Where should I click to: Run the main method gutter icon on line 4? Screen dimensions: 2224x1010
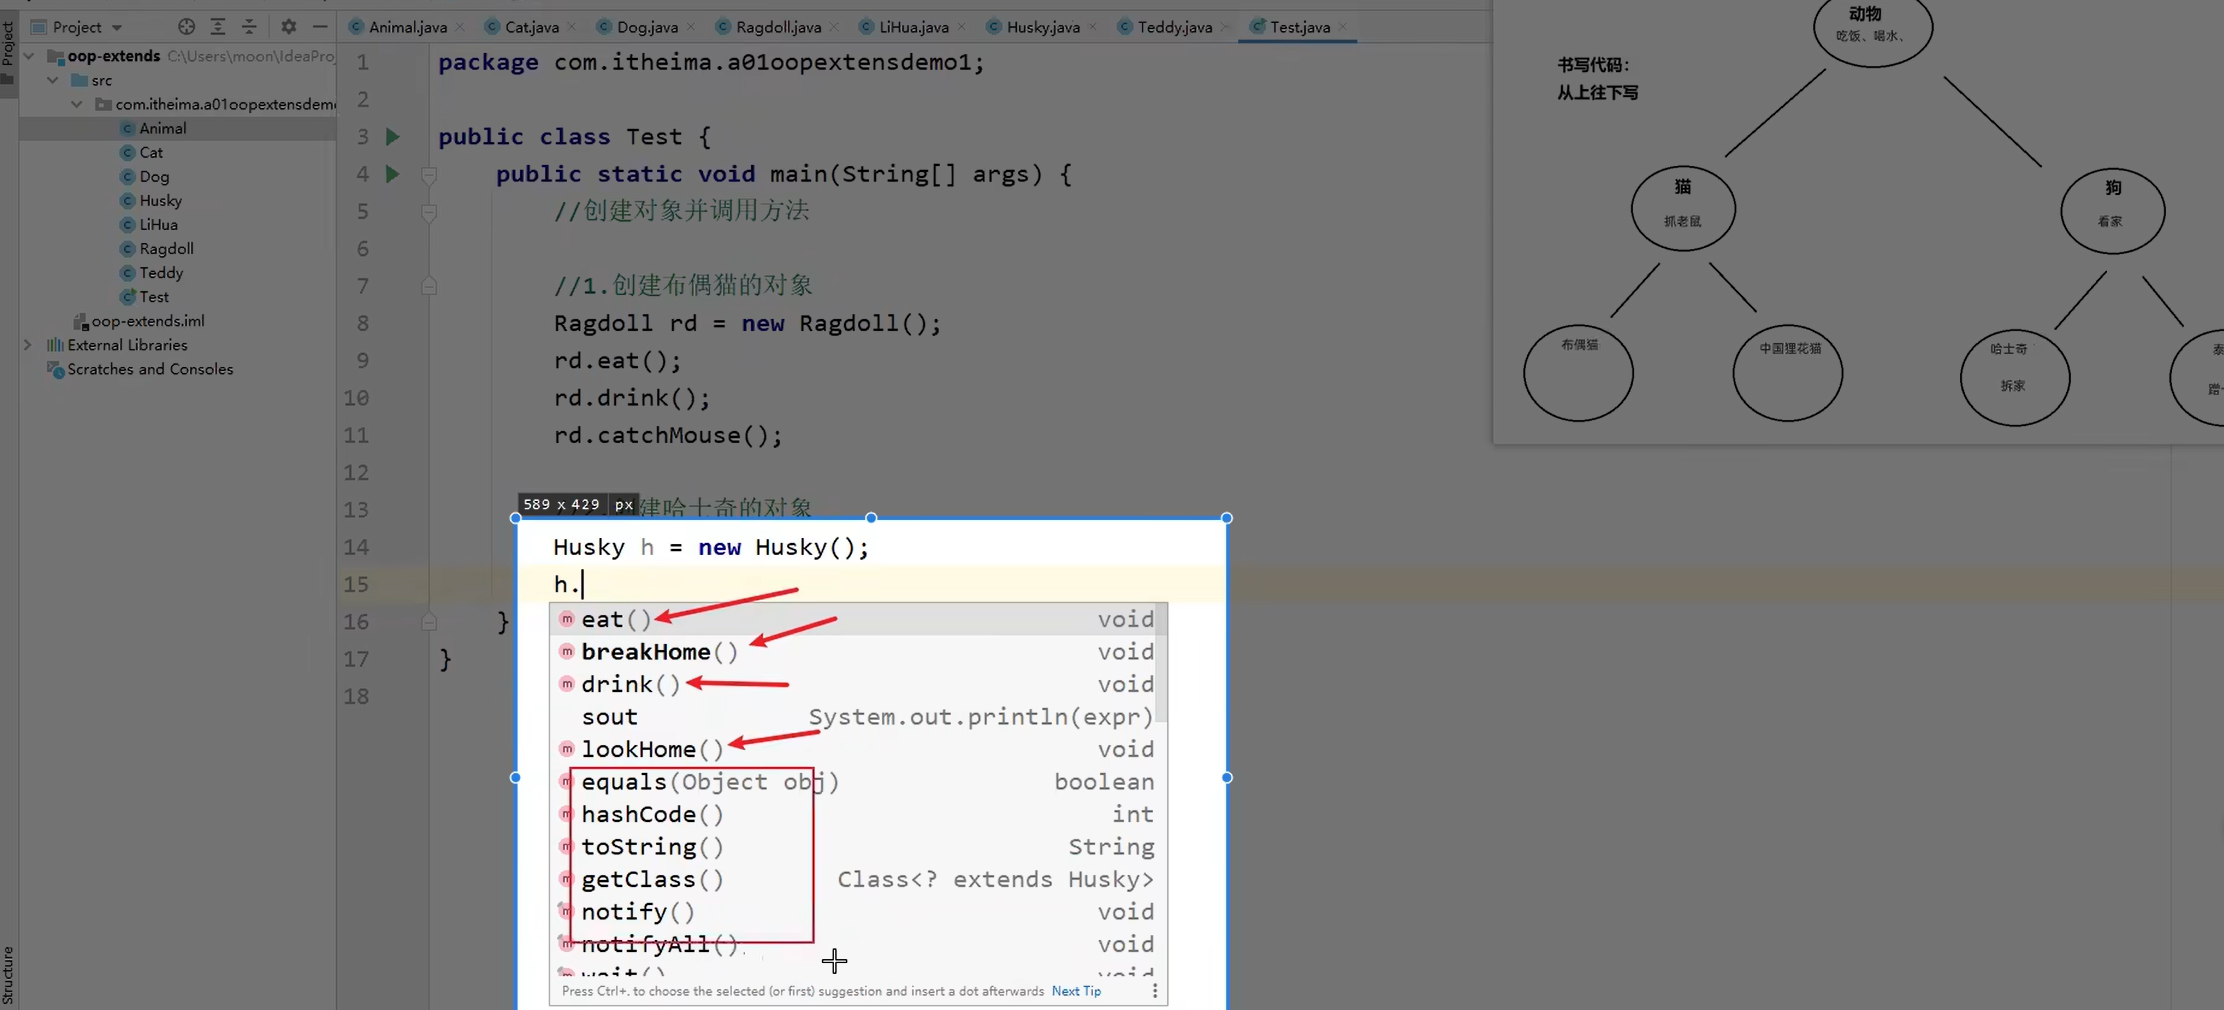tap(391, 173)
